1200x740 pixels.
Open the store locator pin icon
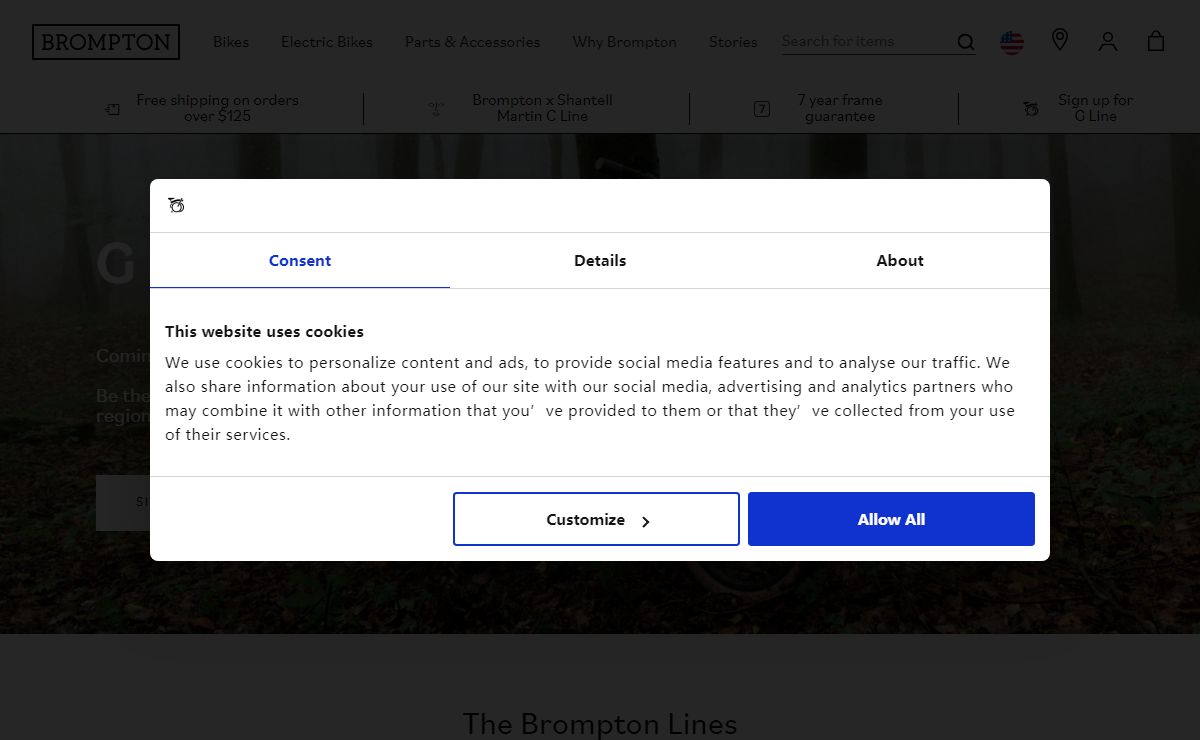coord(1060,40)
